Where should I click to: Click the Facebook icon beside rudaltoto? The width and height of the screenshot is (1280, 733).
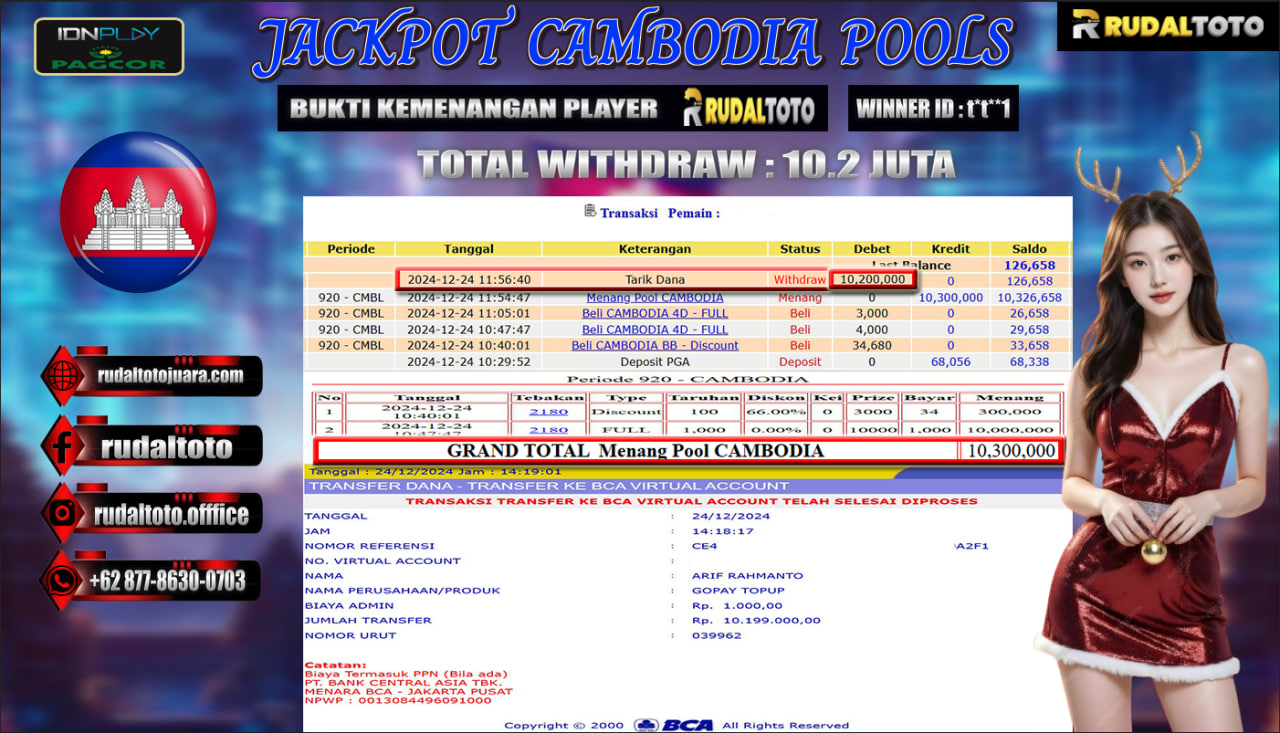[65, 446]
